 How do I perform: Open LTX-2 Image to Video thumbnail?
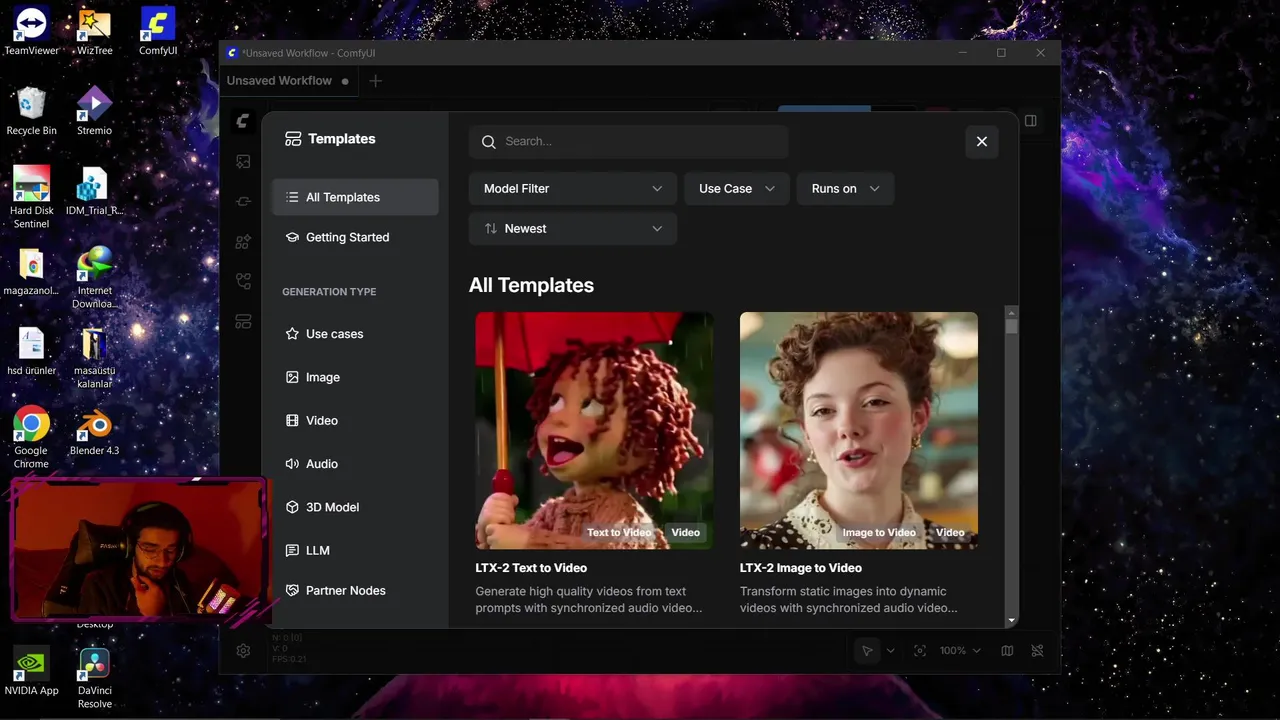click(x=859, y=430)
